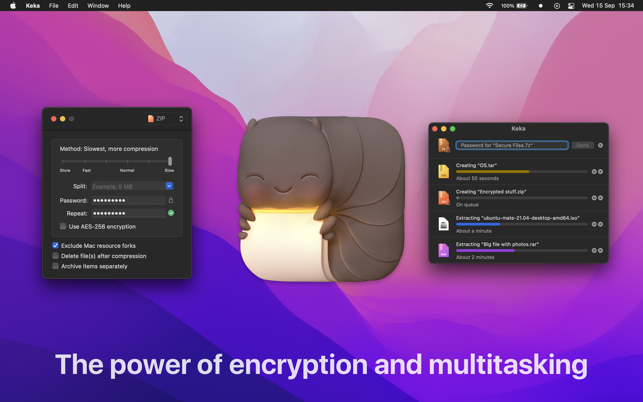
Task: Click the "About 50 seconds" status text
Action: click(477, 178)
